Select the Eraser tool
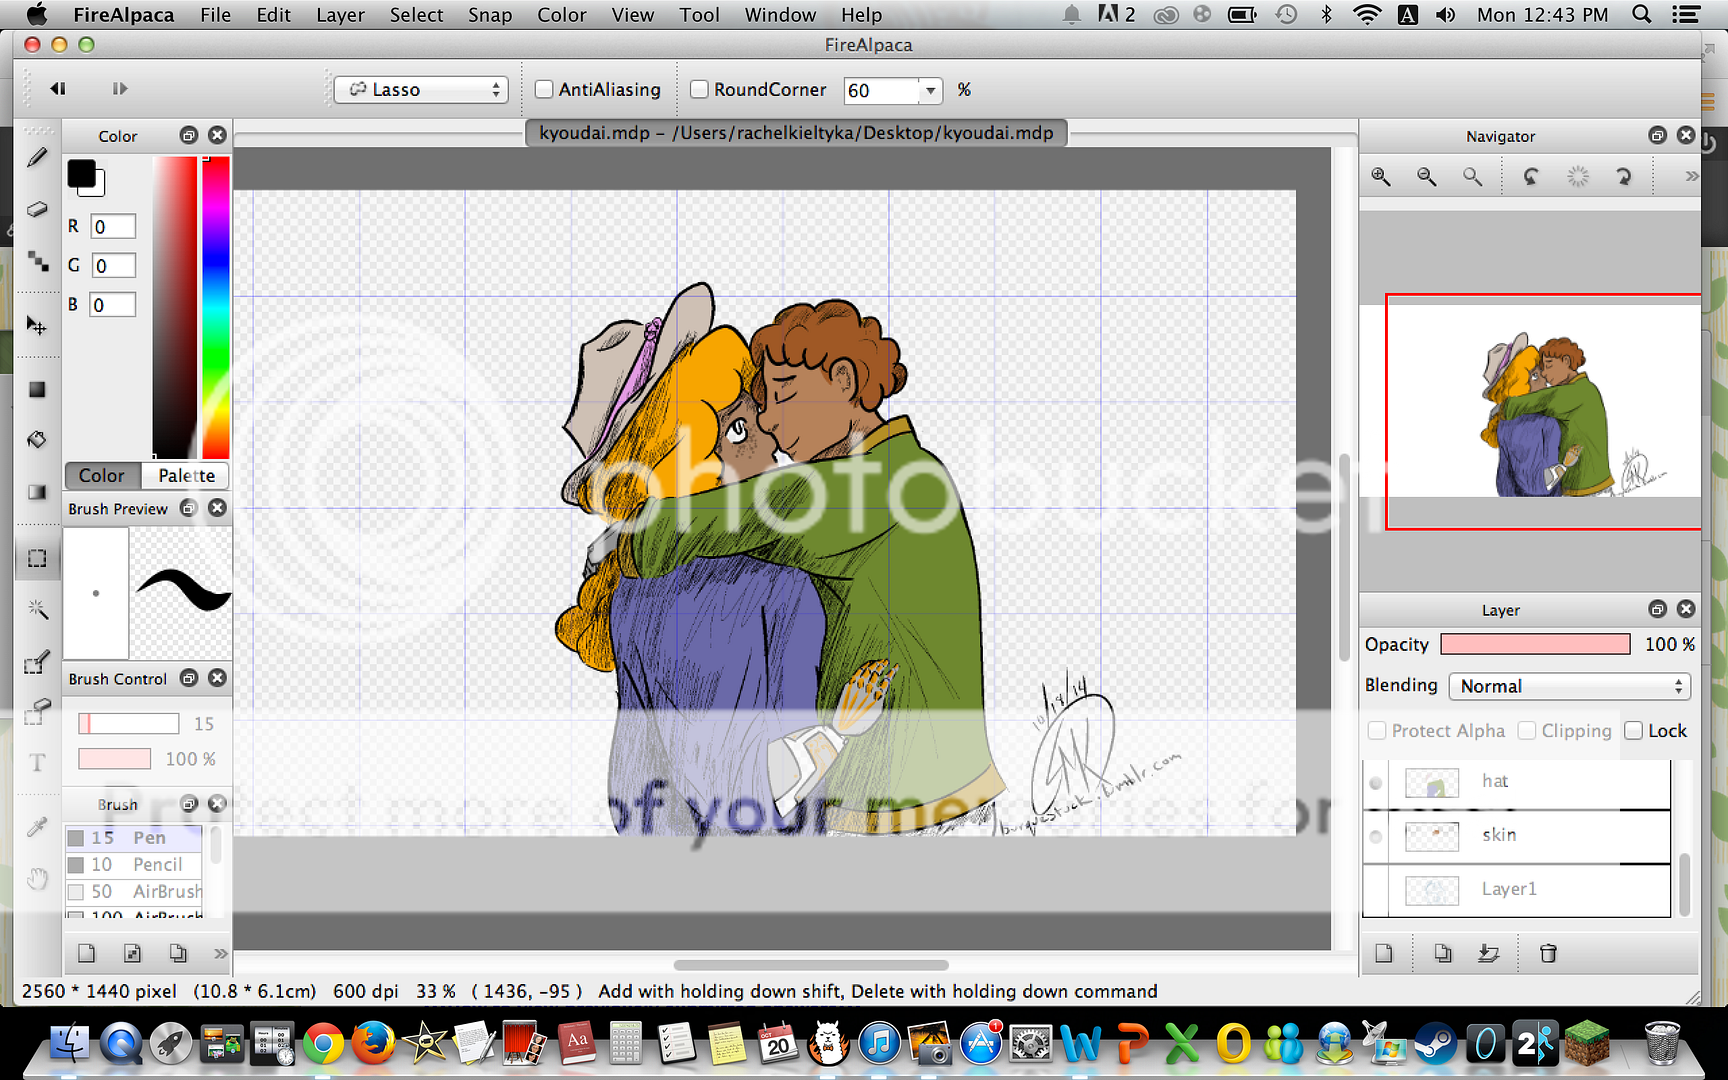1728x1080 pixels. coord(37,209)
